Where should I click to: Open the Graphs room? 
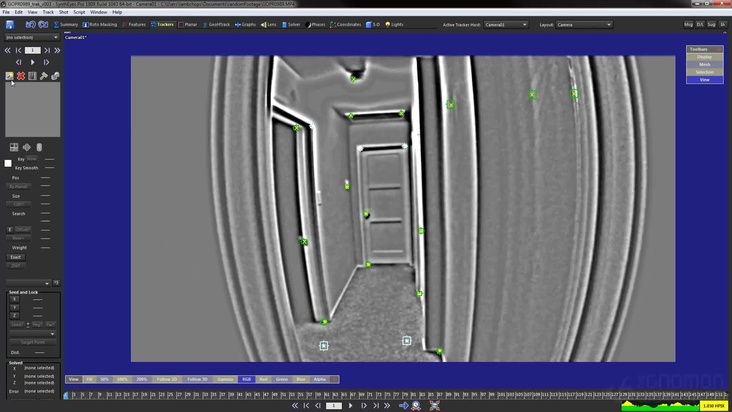point(244,24)
